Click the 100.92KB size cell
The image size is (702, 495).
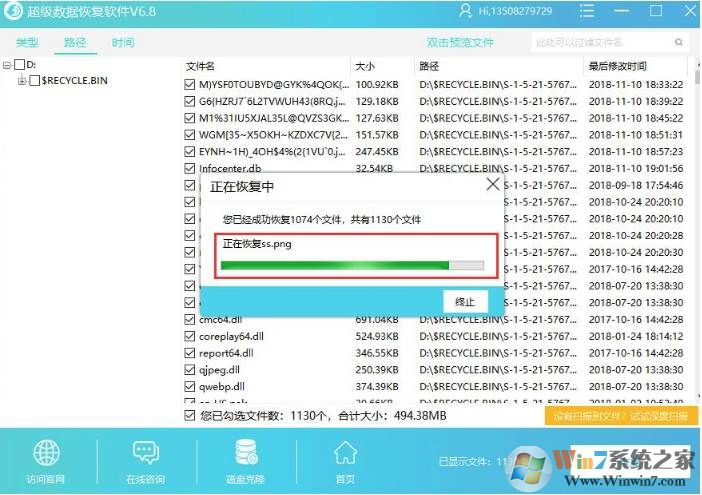tap(377, 84)
